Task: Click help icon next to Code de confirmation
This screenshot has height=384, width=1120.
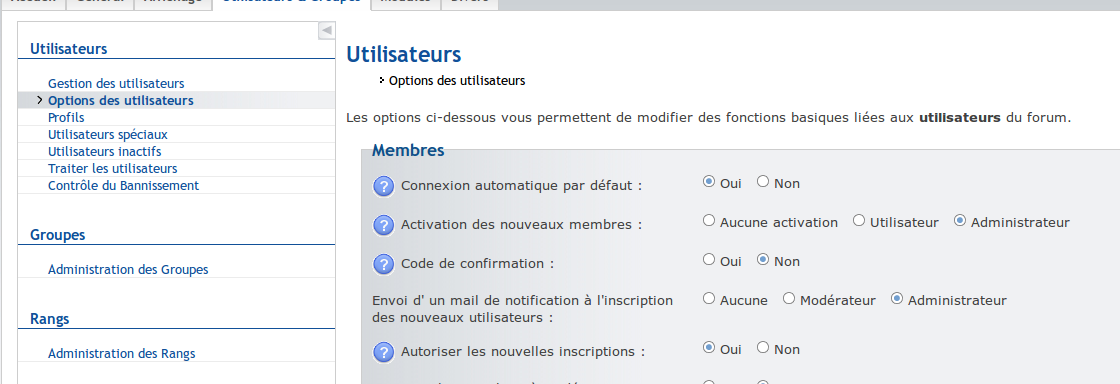Action: point(384,264)
